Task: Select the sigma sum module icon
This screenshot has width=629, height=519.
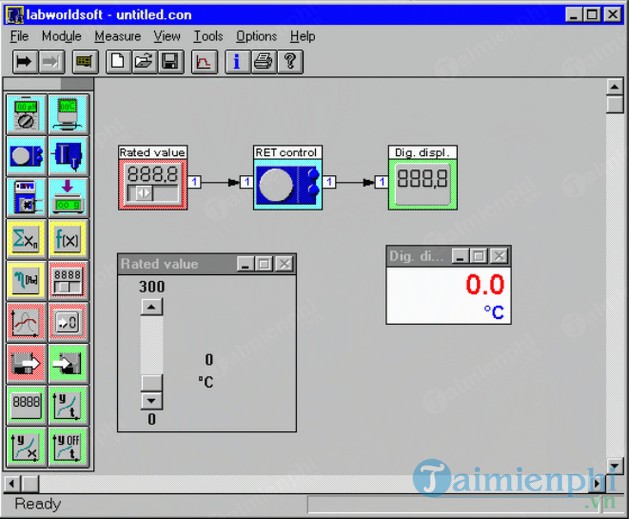Action: point(26,239)
